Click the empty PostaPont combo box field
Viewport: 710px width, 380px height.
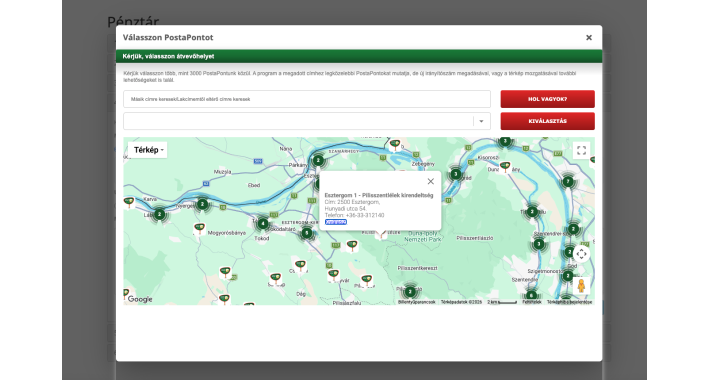(307, 121)
